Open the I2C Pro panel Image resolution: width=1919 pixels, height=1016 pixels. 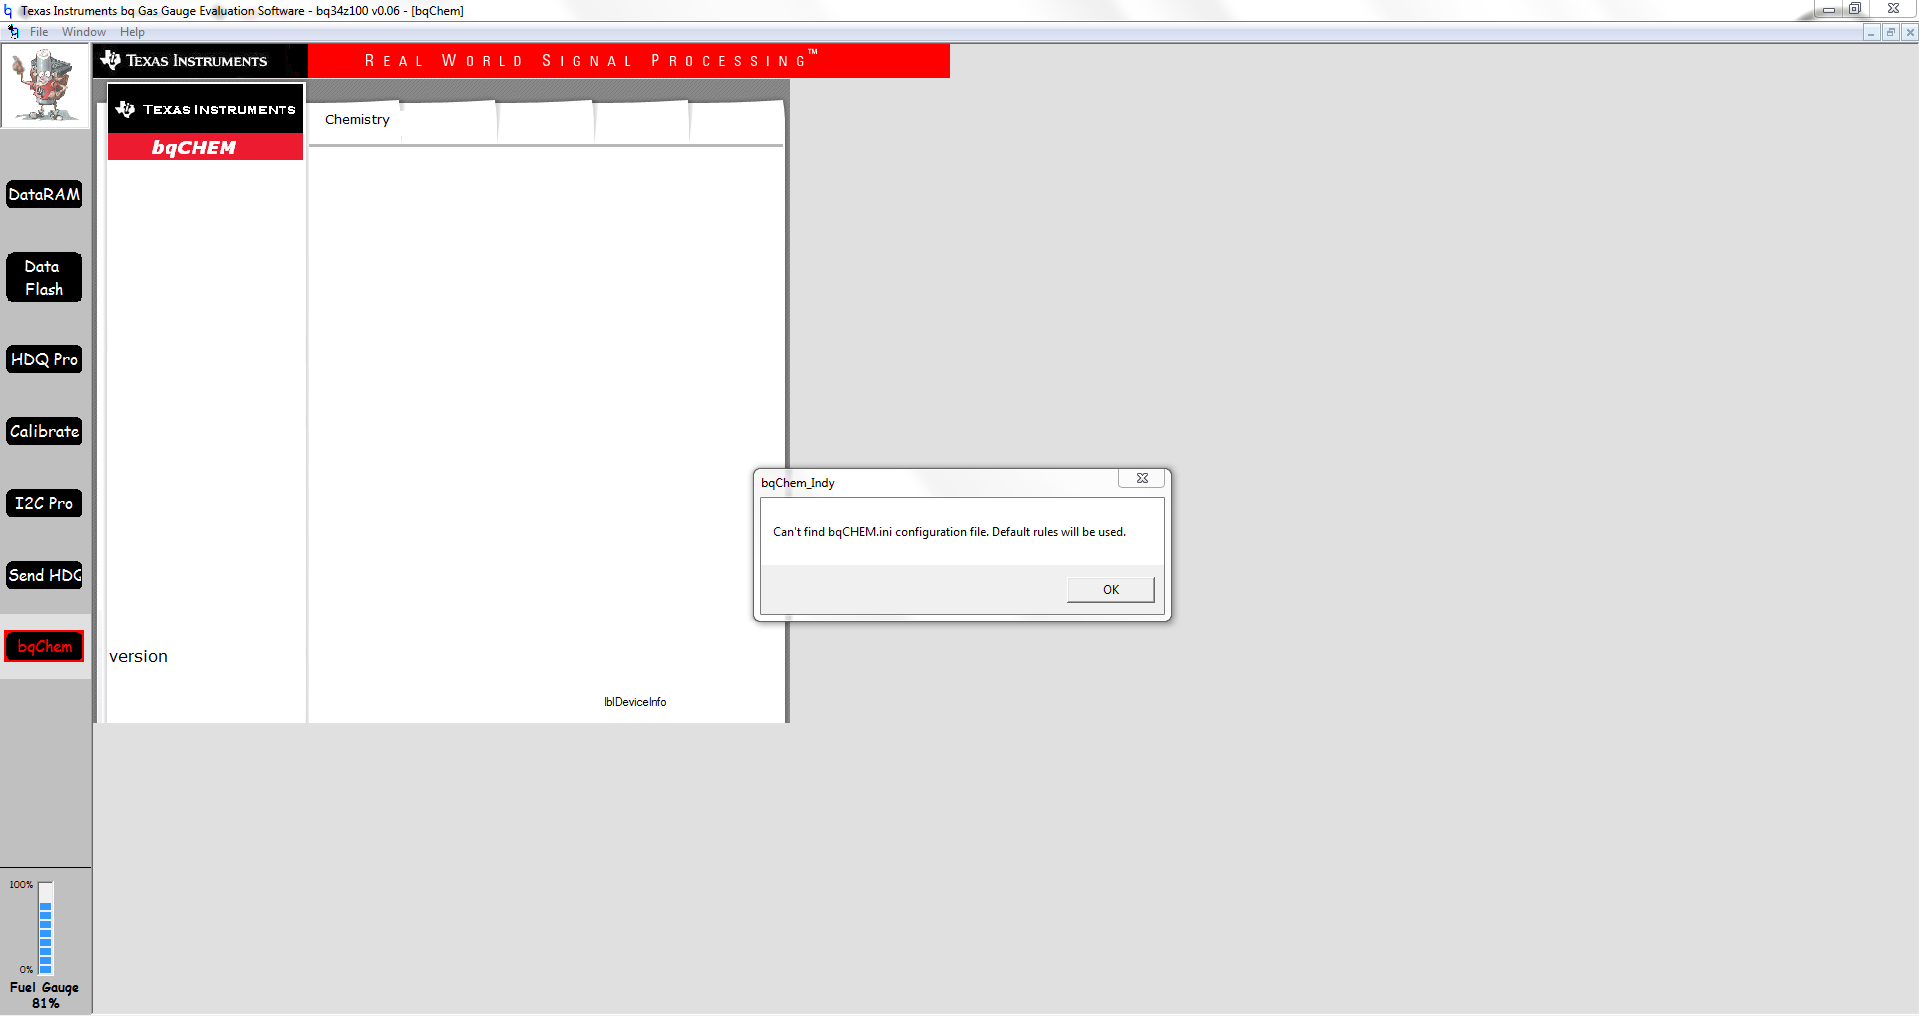pyautogui.click(x=44, y=503)
